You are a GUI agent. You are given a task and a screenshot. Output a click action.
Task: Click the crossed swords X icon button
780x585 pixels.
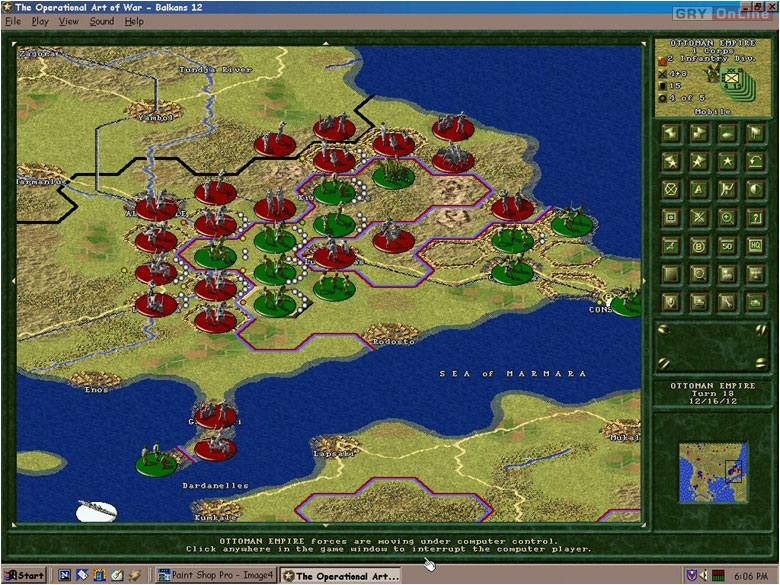coord(699,218)
